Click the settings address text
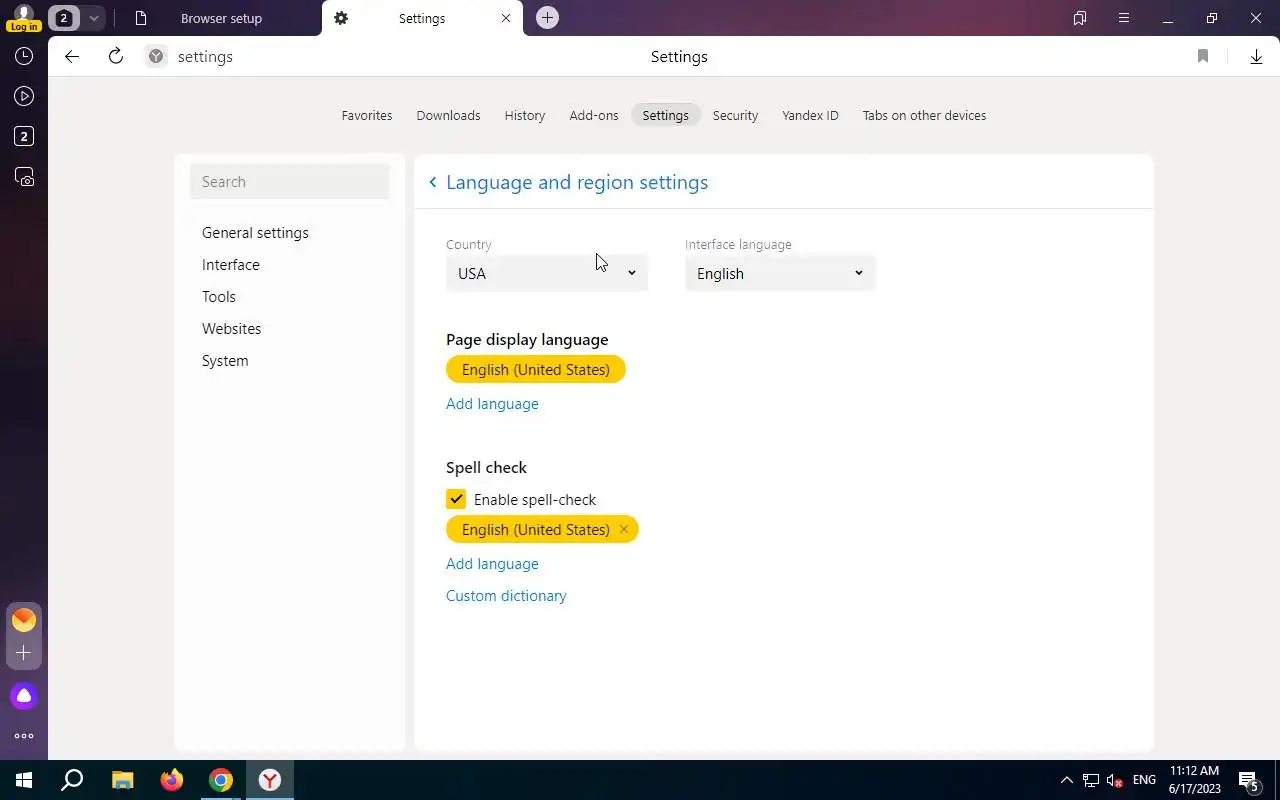 (205, 57)
